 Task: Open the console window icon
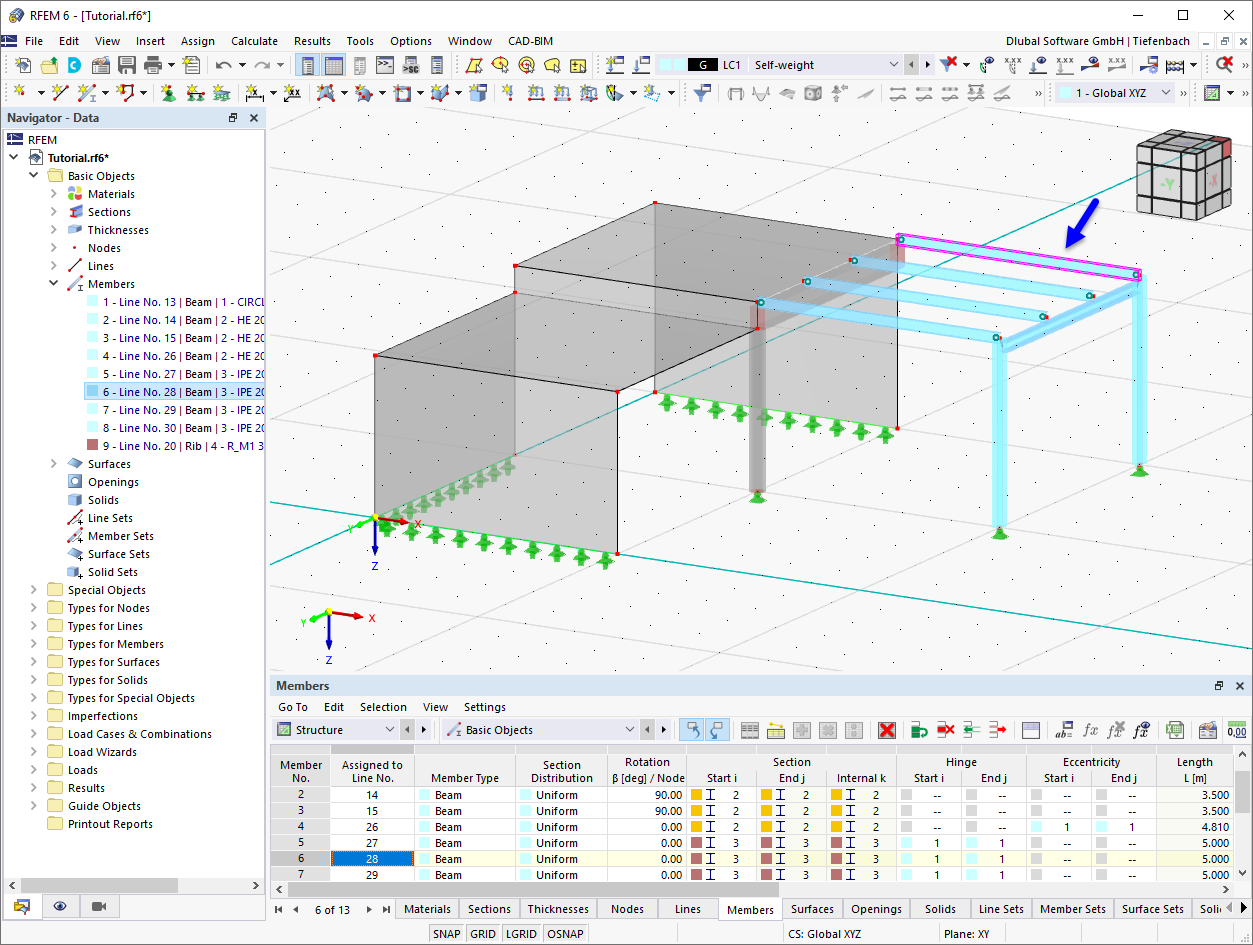385,65
